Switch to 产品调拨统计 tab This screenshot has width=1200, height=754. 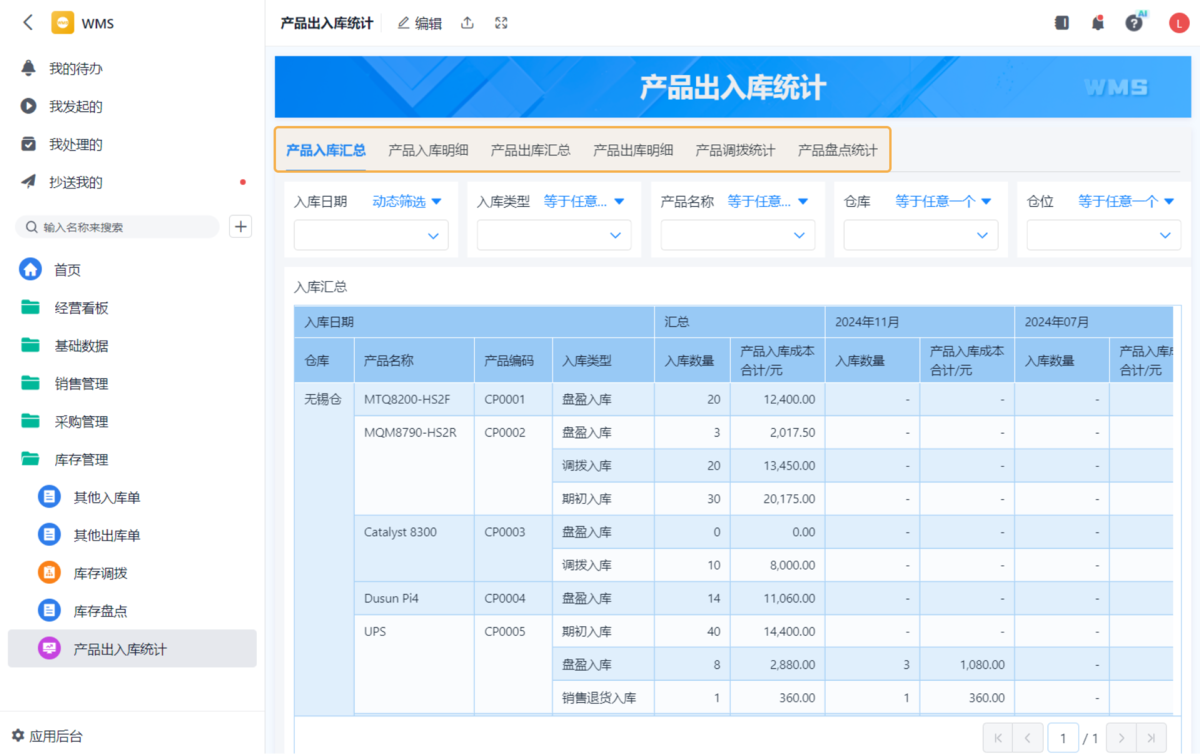coord(735,150)
